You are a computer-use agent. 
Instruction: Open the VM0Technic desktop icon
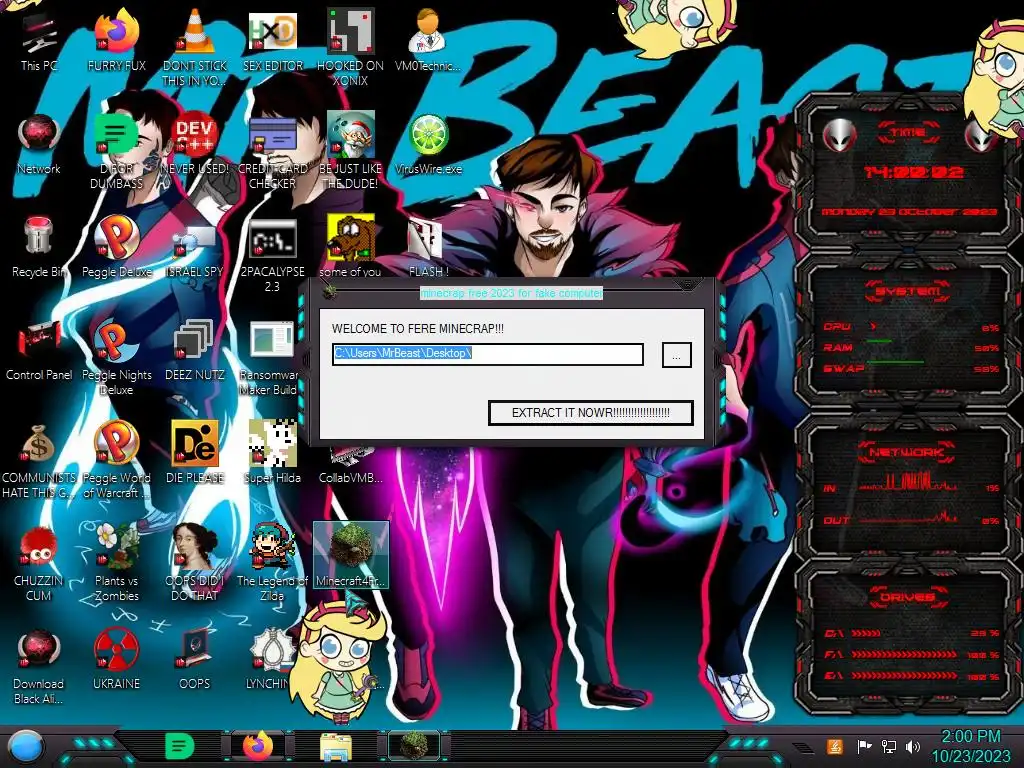[428, 40]
